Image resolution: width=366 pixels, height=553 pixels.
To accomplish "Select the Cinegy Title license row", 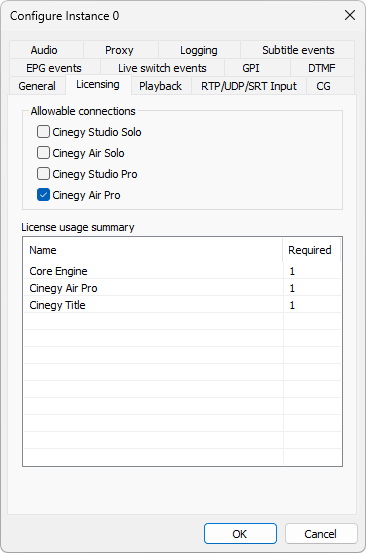I will [182, 305].
